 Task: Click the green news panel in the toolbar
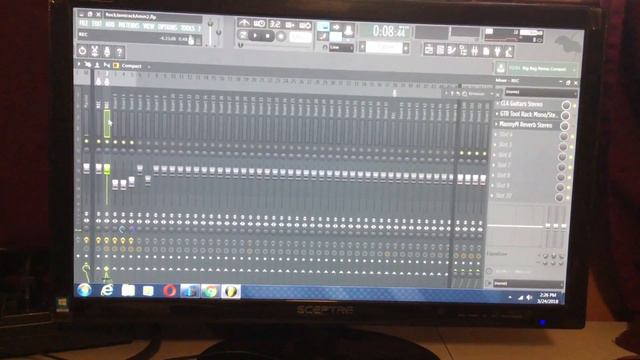542,69
